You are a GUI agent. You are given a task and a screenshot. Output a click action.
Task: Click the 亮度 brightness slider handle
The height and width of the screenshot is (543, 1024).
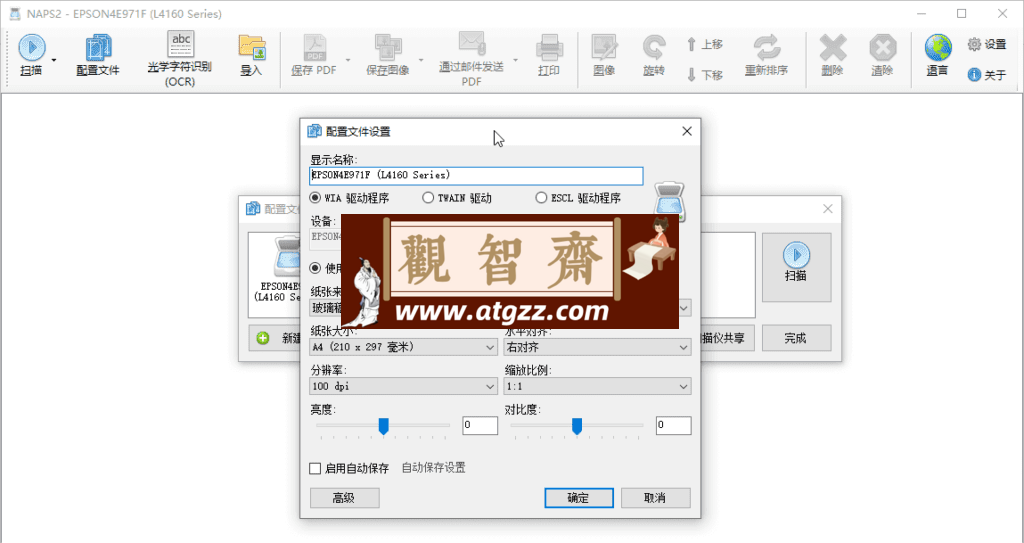384,427
